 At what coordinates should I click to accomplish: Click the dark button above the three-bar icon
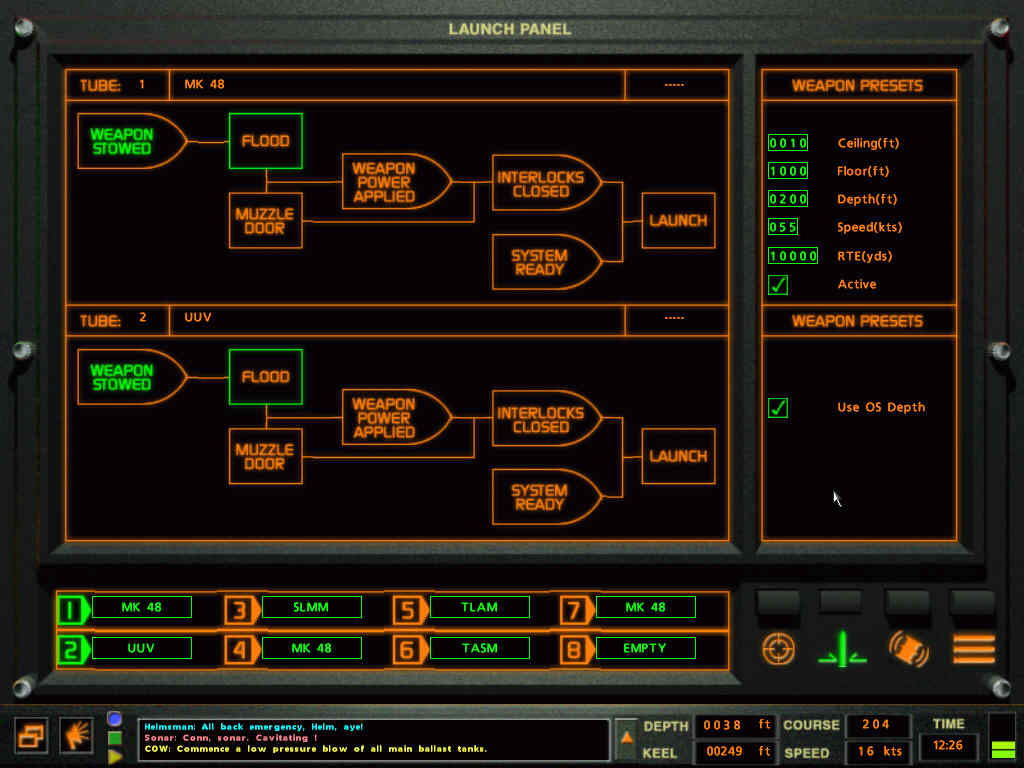(x=972, y=601)
